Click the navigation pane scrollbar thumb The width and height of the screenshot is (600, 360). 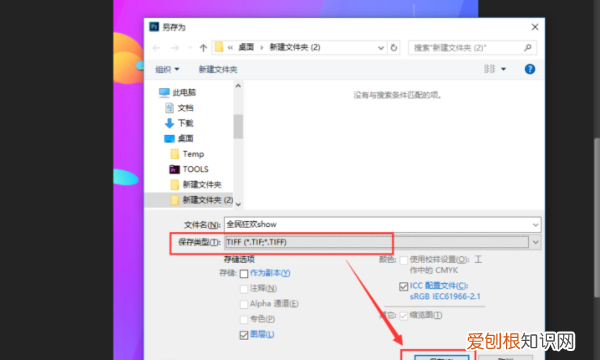(x=238, y=126)
